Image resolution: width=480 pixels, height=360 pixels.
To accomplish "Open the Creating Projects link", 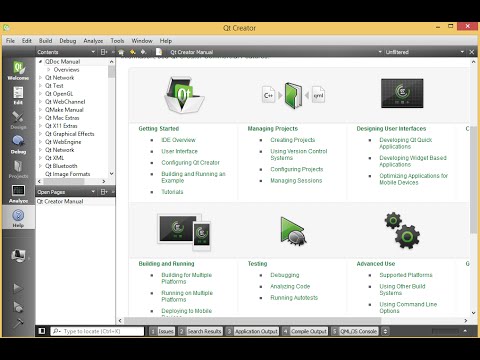I will [x=293, y=140].
